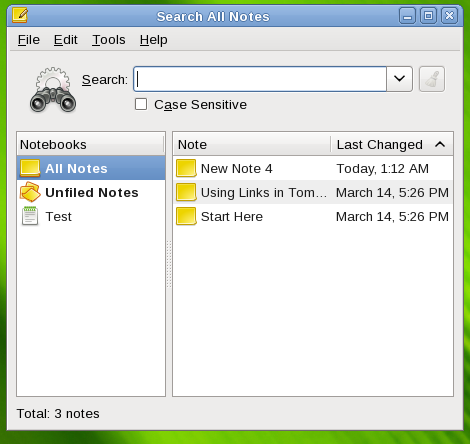
Task: Click the Using Links in Tomboy note icon
Action: [x=186, y=192]
